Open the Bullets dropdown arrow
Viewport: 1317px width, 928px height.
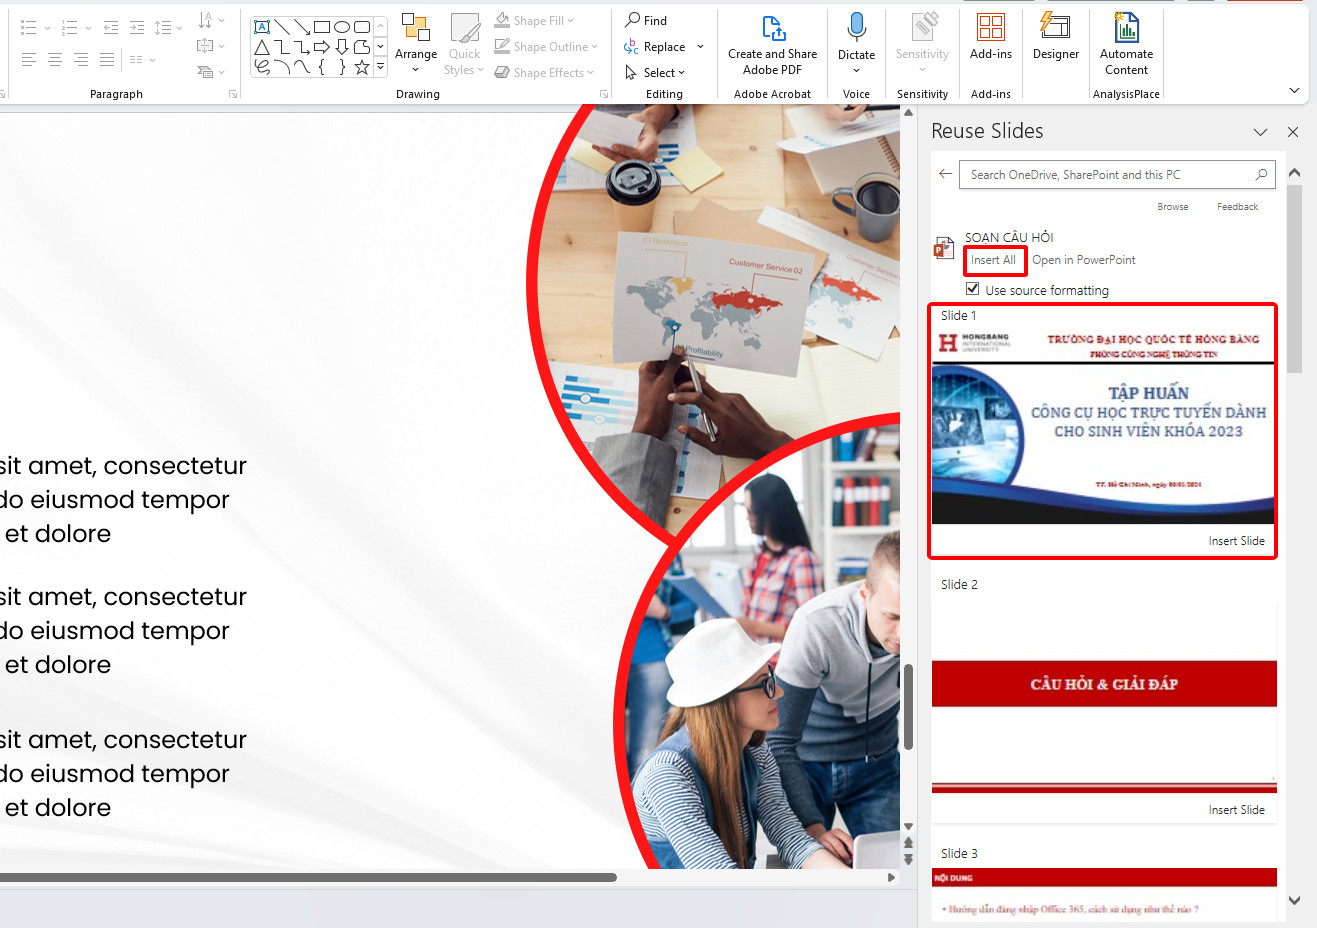click(x=47, y=28)
